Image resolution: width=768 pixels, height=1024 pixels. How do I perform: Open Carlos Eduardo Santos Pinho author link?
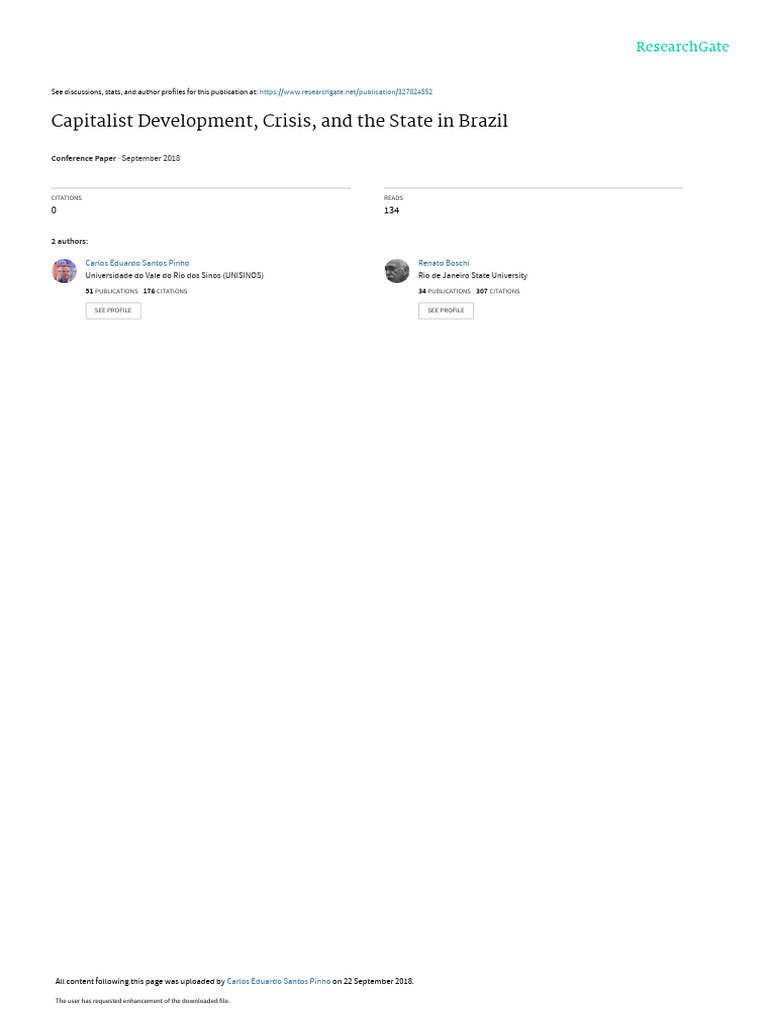pos(137,263)
